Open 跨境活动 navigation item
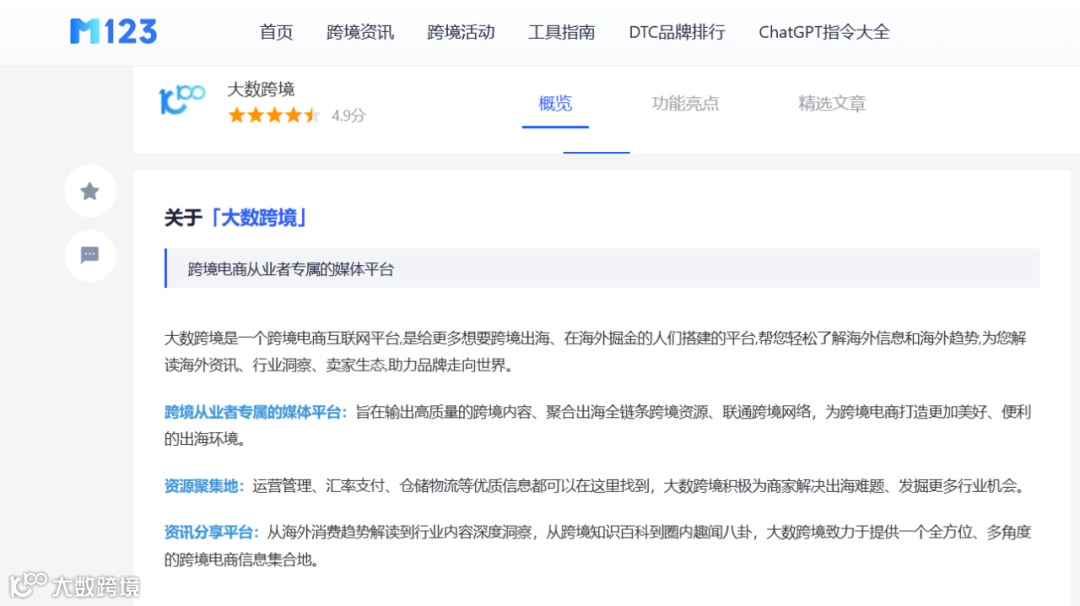Image resolution: width=1080 pixels, height=606 pixels. 461,32
